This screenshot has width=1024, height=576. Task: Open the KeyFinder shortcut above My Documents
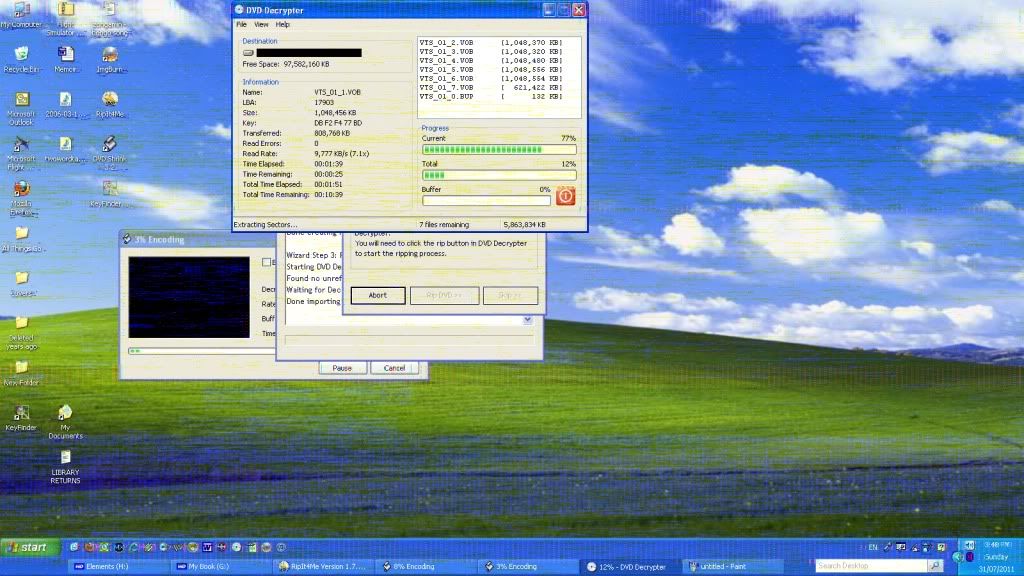(x=21, y=417)
